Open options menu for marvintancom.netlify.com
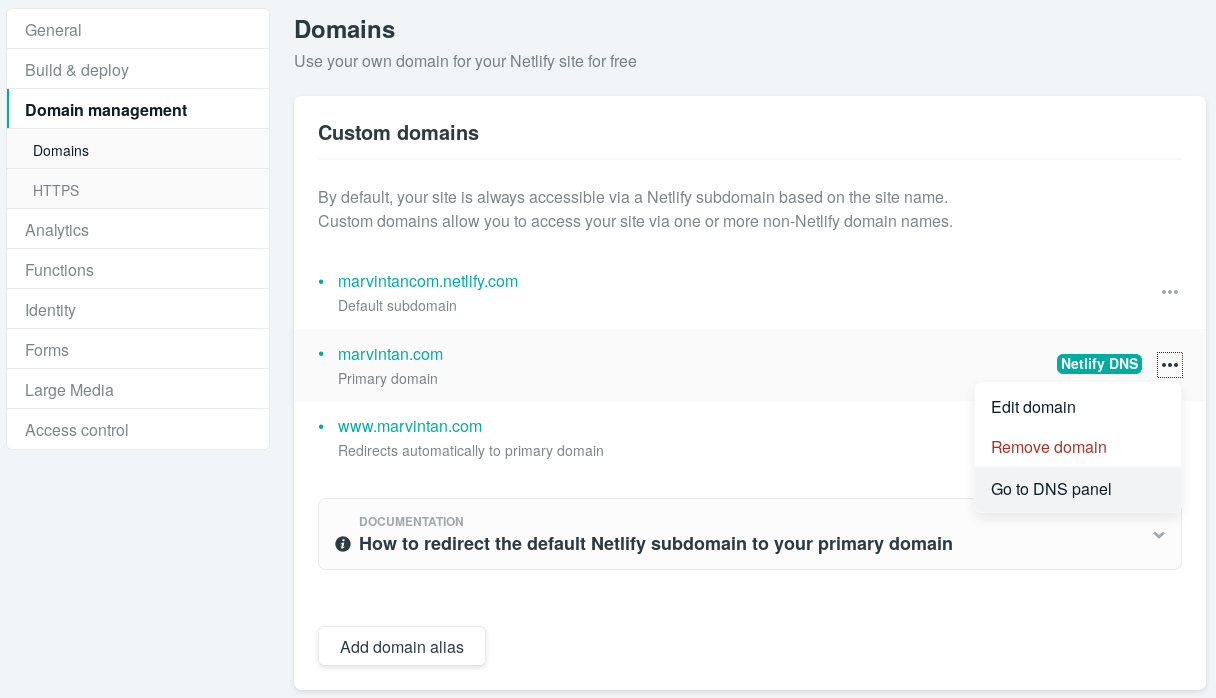1216x698 pixels. [1169, 292]
